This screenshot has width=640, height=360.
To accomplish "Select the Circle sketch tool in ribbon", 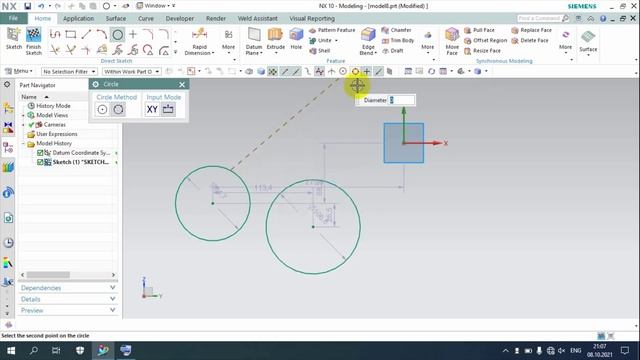I will click(x=118, y=35).
